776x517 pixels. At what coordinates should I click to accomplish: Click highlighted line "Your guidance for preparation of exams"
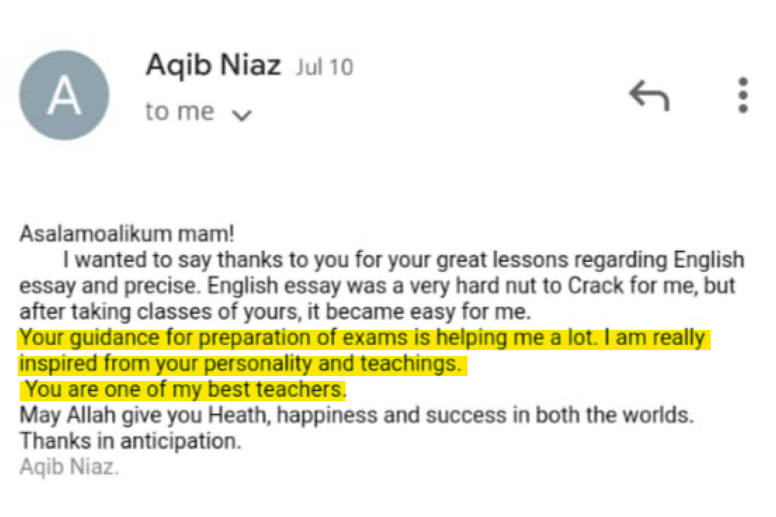coord(363,338)
